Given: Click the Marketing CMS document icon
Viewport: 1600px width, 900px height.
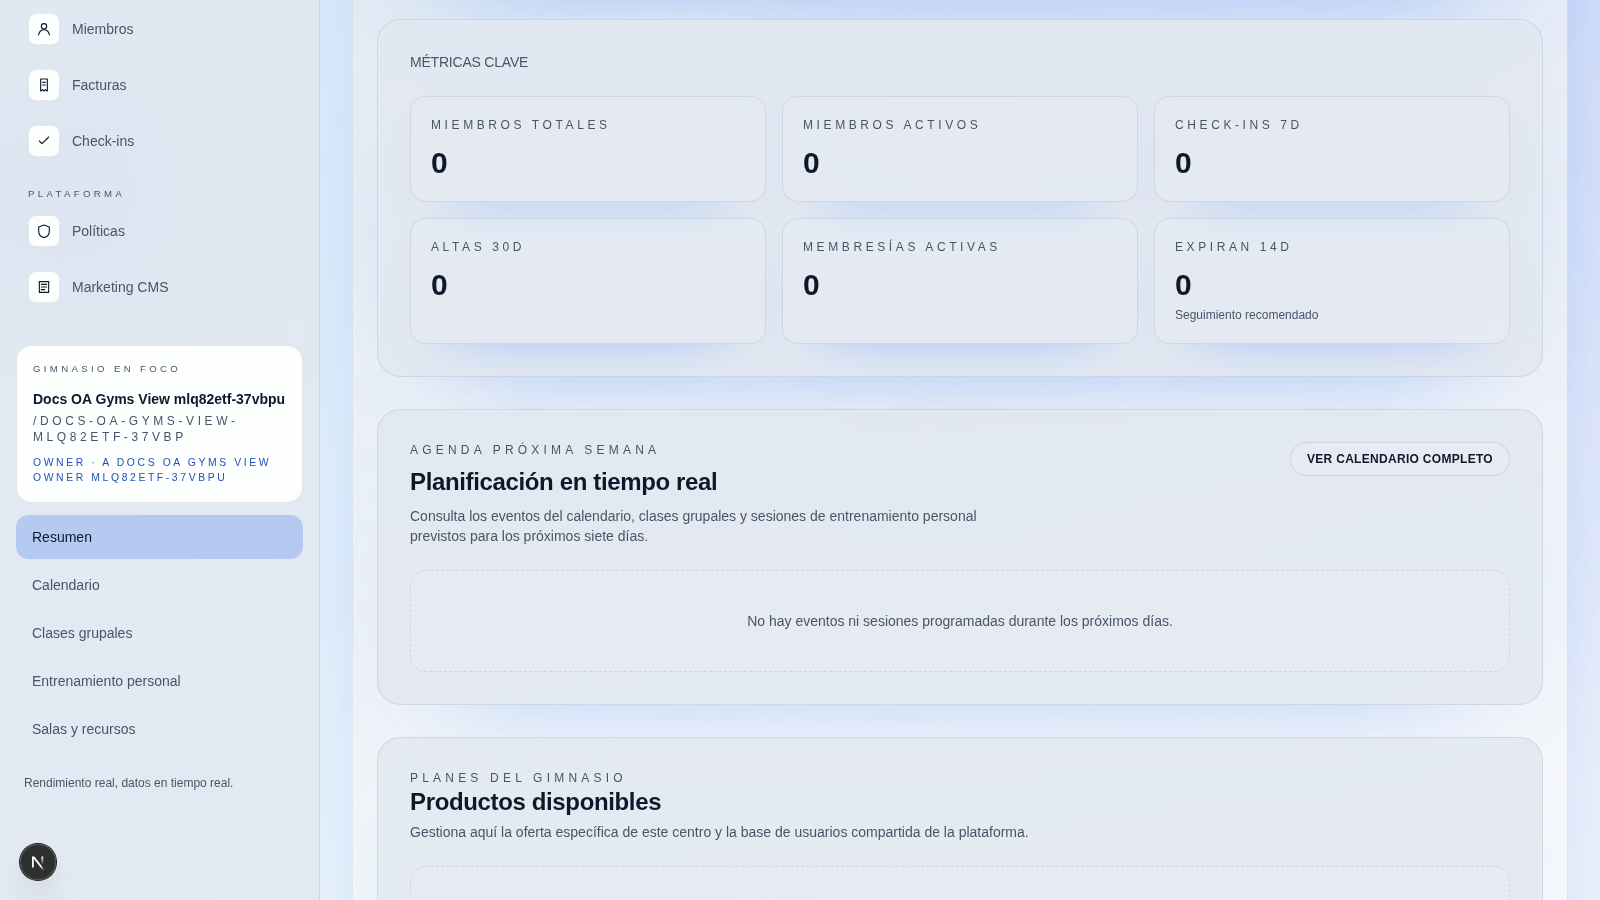Looking at the screenshot, I should pos(44,287).
